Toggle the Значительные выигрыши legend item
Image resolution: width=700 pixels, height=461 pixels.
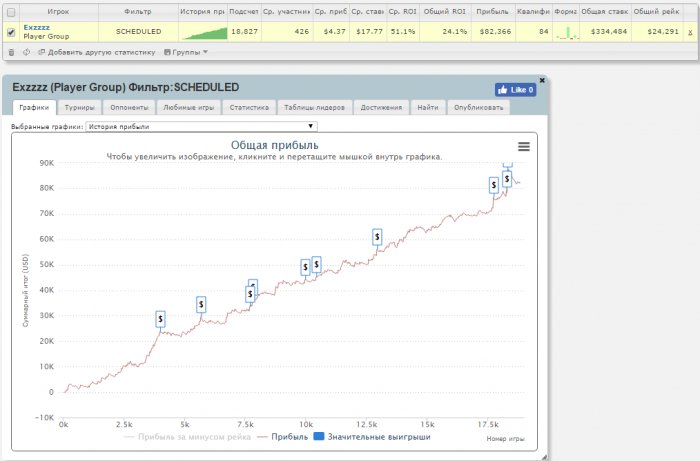pyautogui.click(x=372, y=437)
